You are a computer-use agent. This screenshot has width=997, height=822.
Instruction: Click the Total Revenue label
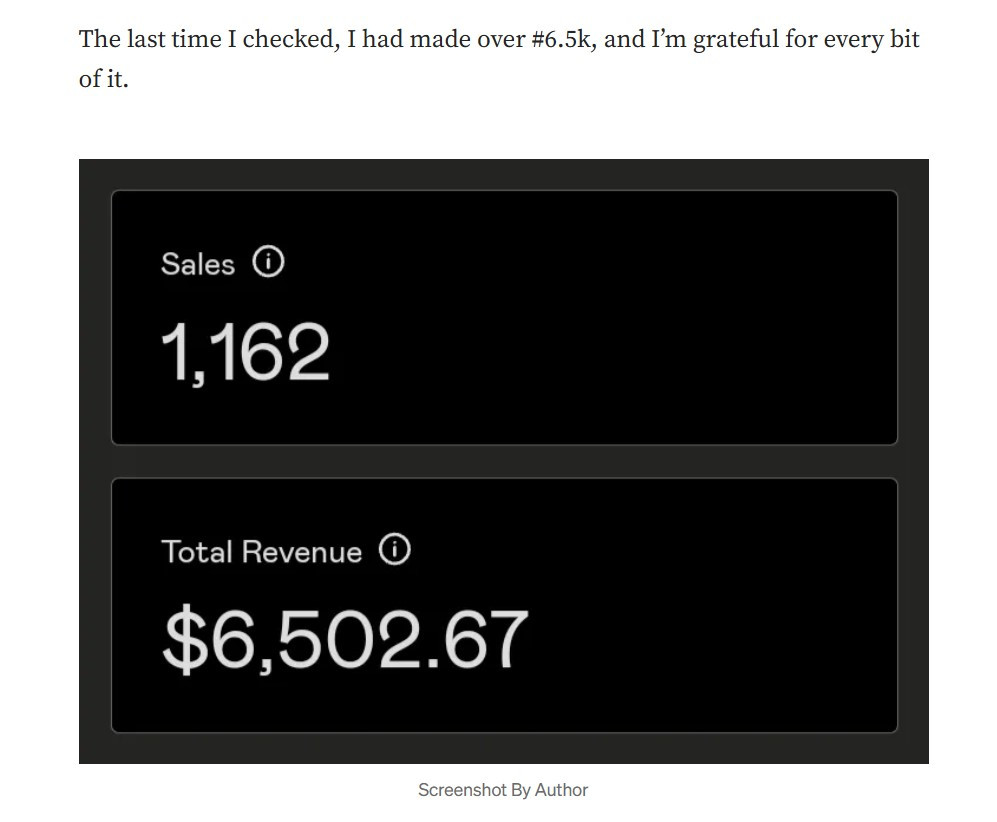[x=261, y=552]
